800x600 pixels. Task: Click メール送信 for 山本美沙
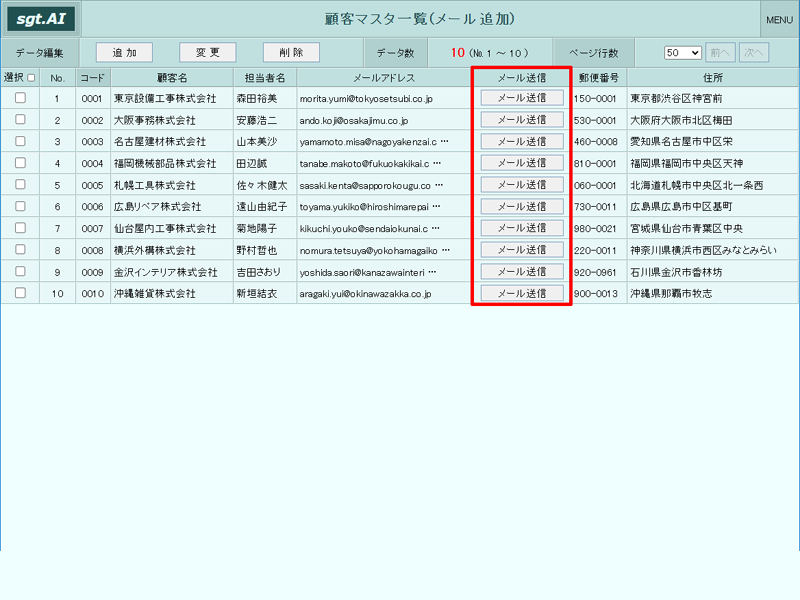point(522,141)
